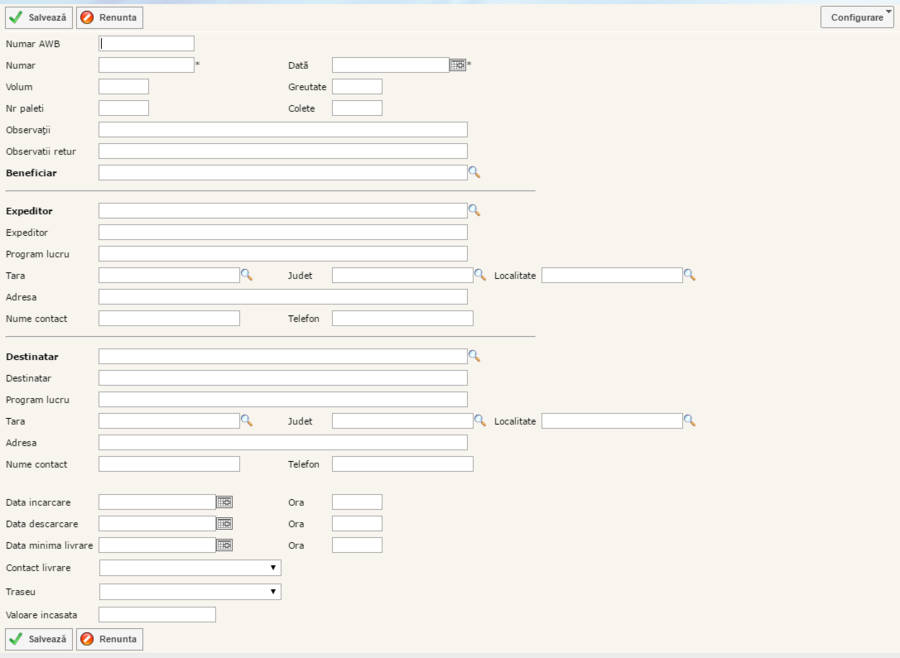Screen dimensions: 900x658
Task: Open calendar for Data incarcare
Action: [x=225, y=502]
